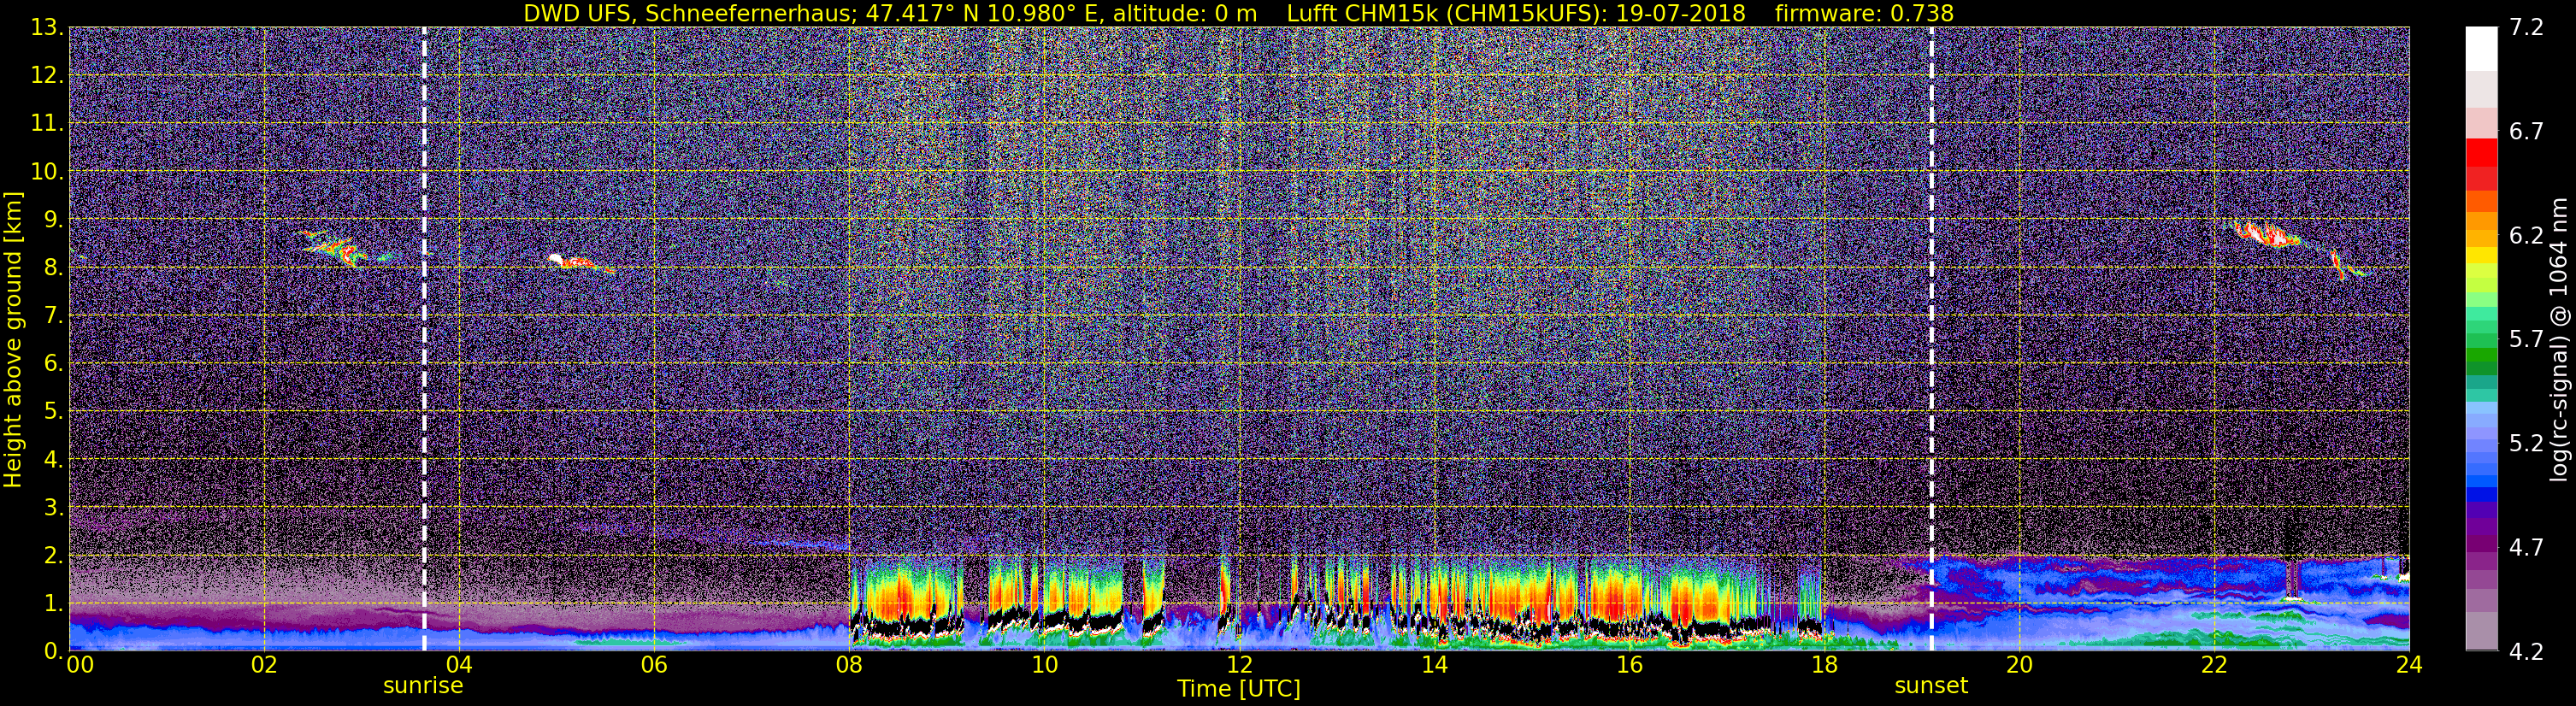Screen dimensions: 2576x706
Task: Click the 6 km height tick label
Action: tap(53, 364)
